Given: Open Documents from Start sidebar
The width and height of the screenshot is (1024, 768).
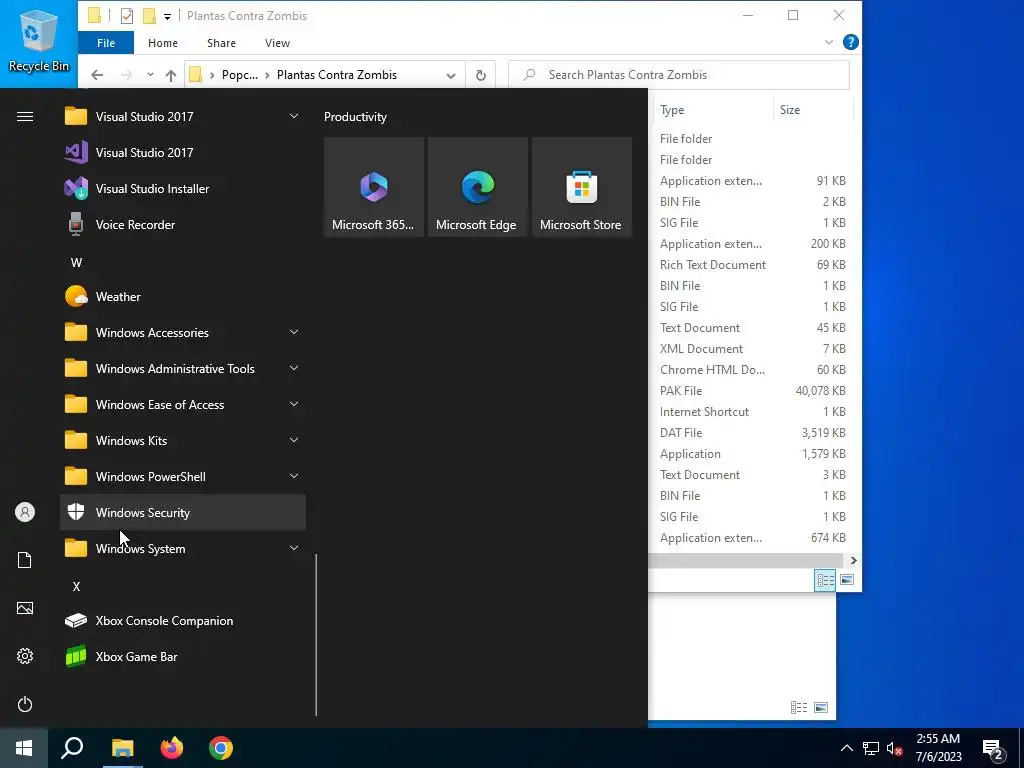Looking at the screenshot, I should pos(25,560).
